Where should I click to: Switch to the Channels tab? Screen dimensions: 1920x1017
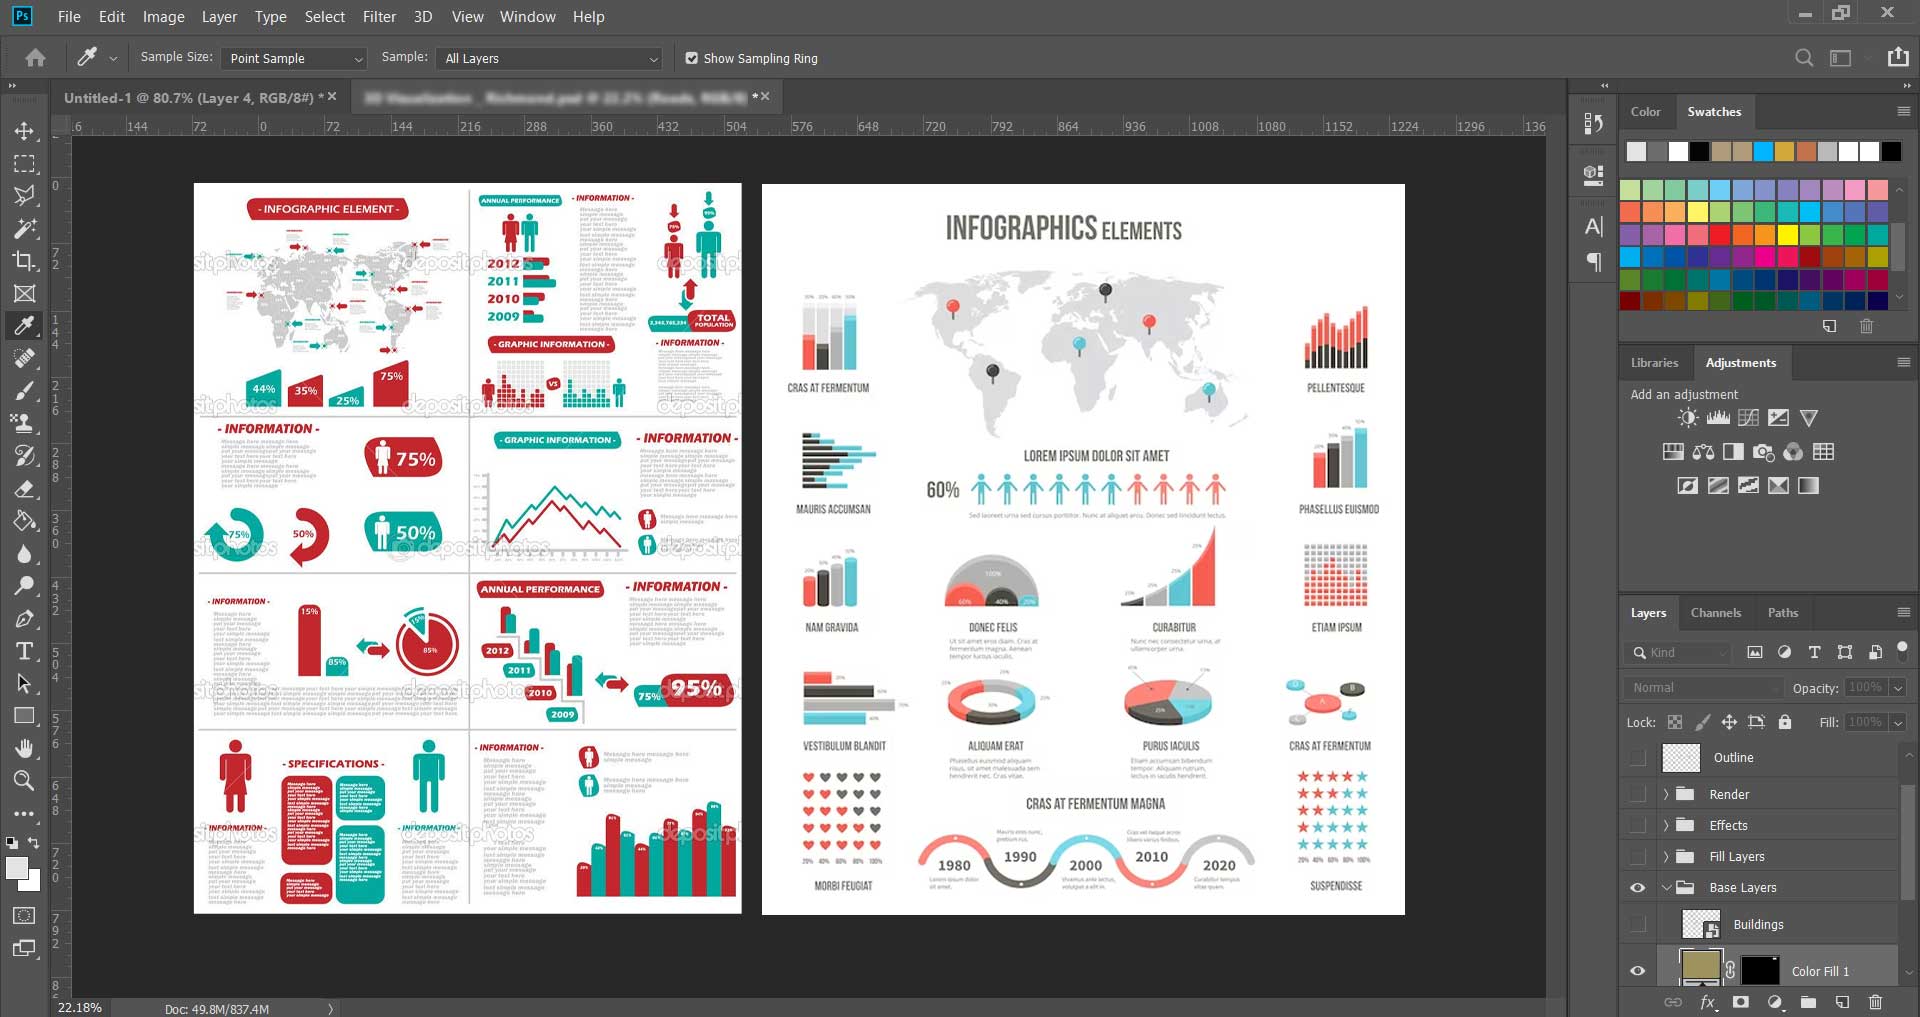click(x=1715, y=613)
